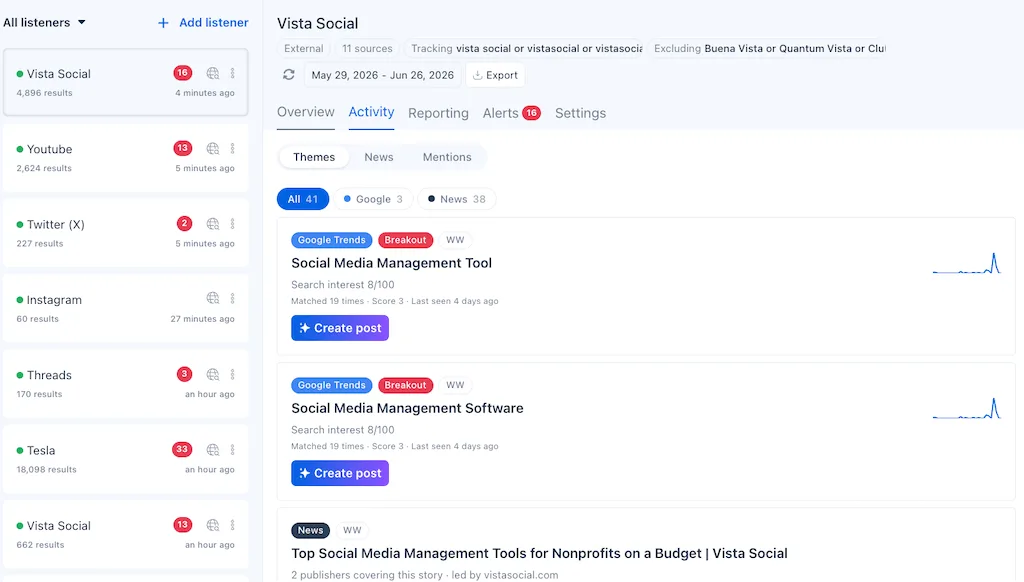The width and height of the screenshot is (1024, 582).
Task: Click '18,098 results' under Tesla
Action: (x=46, y=470)
